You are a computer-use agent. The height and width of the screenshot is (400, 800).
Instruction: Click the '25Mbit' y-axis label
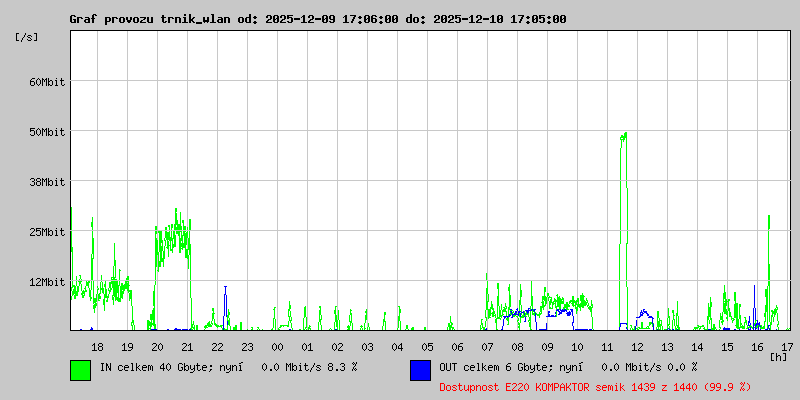[x=47, y=232]
